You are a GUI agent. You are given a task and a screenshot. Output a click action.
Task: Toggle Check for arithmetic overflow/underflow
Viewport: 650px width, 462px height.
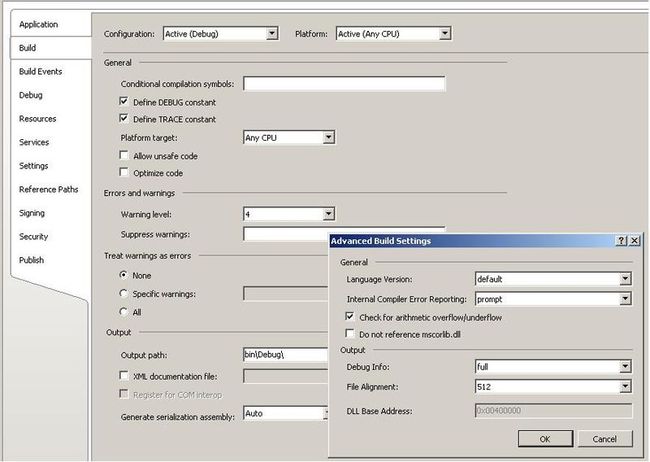click(x=350, y=316)
